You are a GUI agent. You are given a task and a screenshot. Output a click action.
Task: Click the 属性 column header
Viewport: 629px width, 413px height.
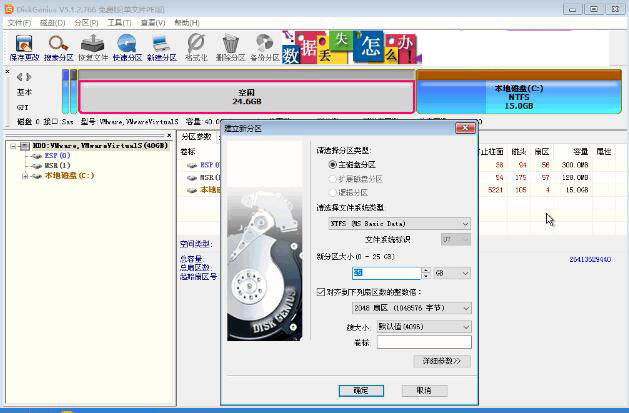click(604, 152)
